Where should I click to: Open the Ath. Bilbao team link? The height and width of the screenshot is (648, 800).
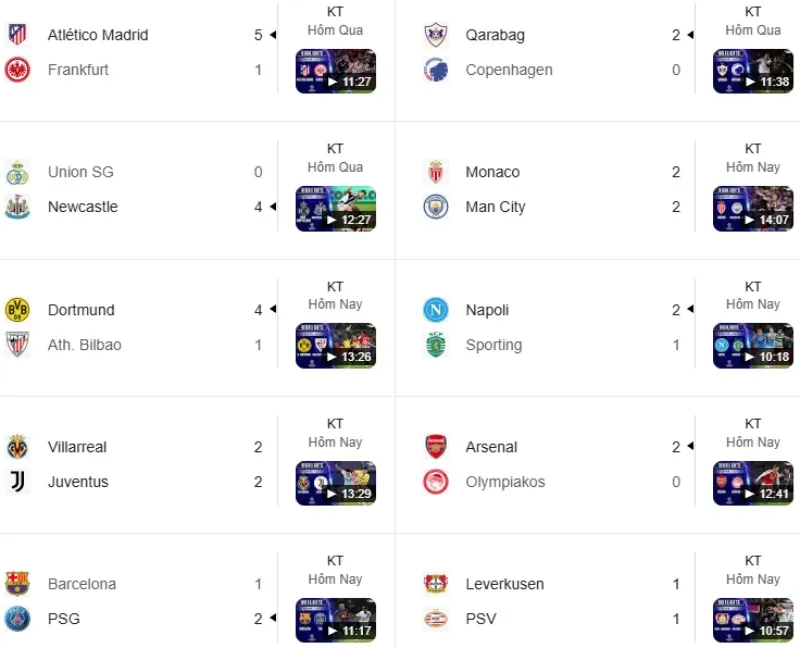click(85, 345)
